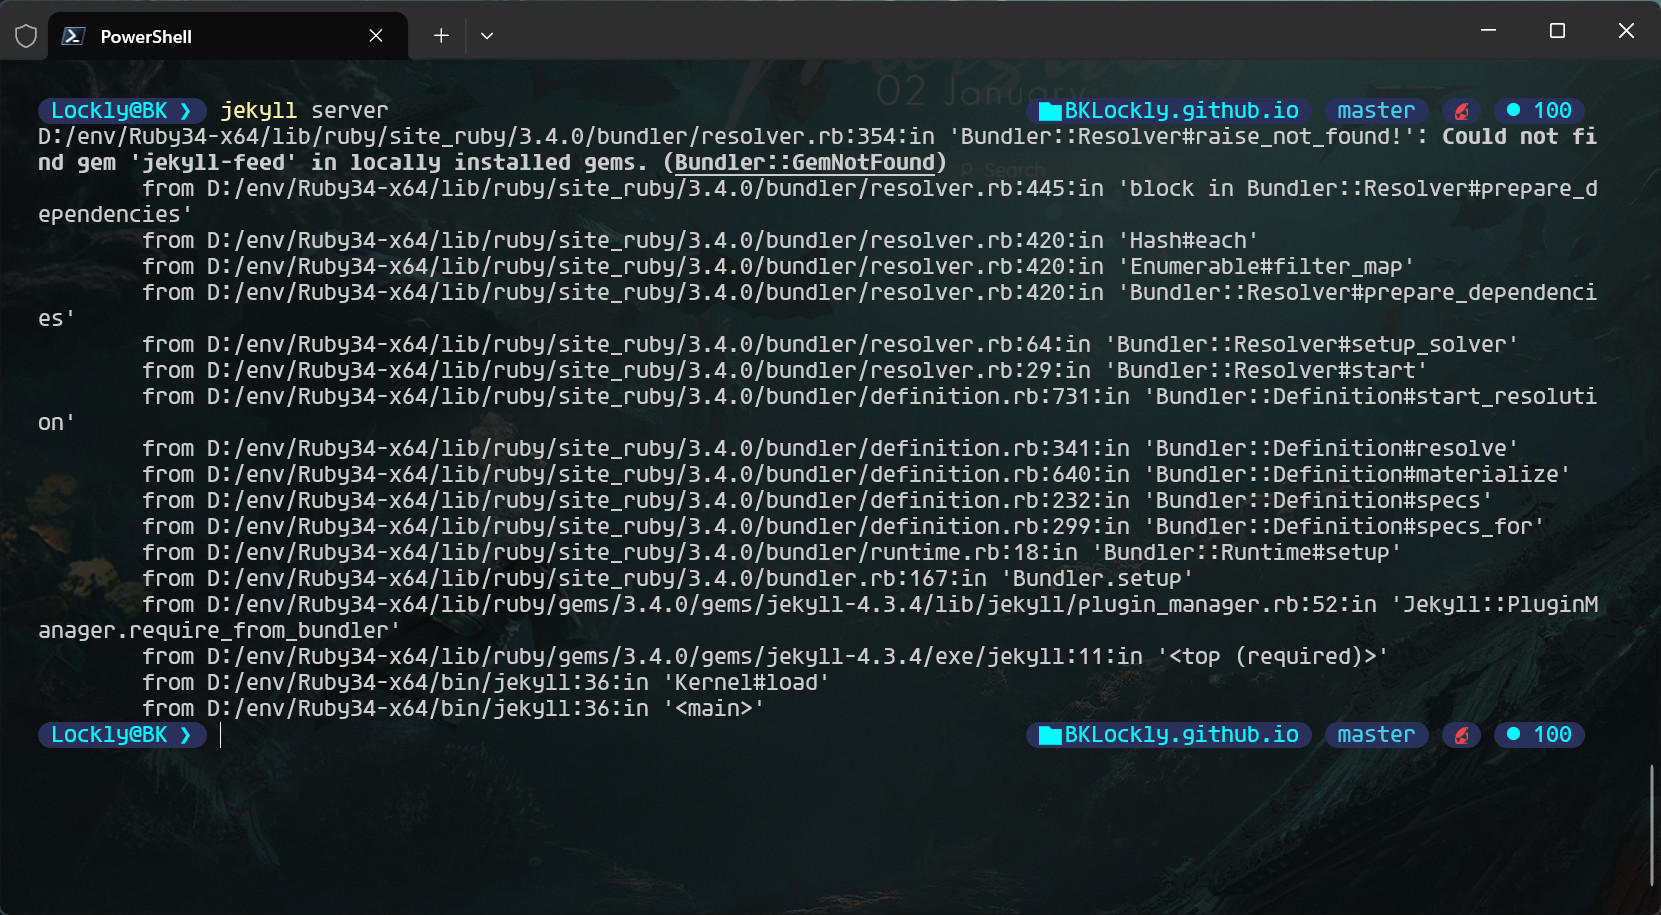Click the 'Bundler::Definition#materialize' trace line

click(x=856, y=474)
